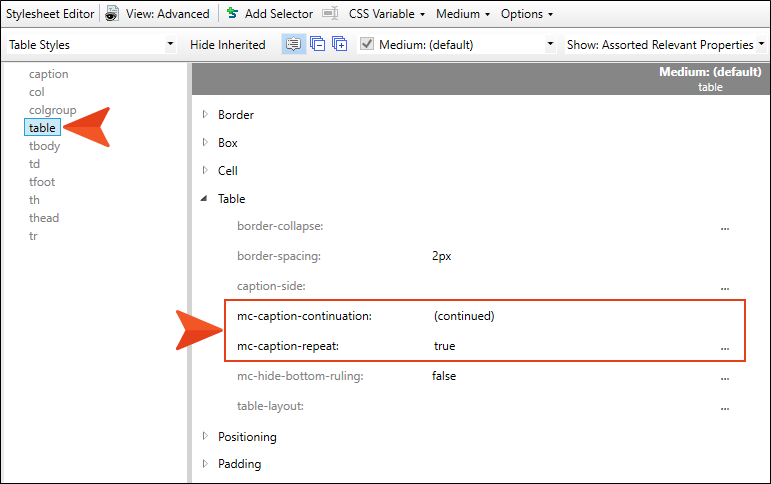Click the Add Selector plus icon
The height and width of the screenshot is (484, 771).
click(232, 14)
